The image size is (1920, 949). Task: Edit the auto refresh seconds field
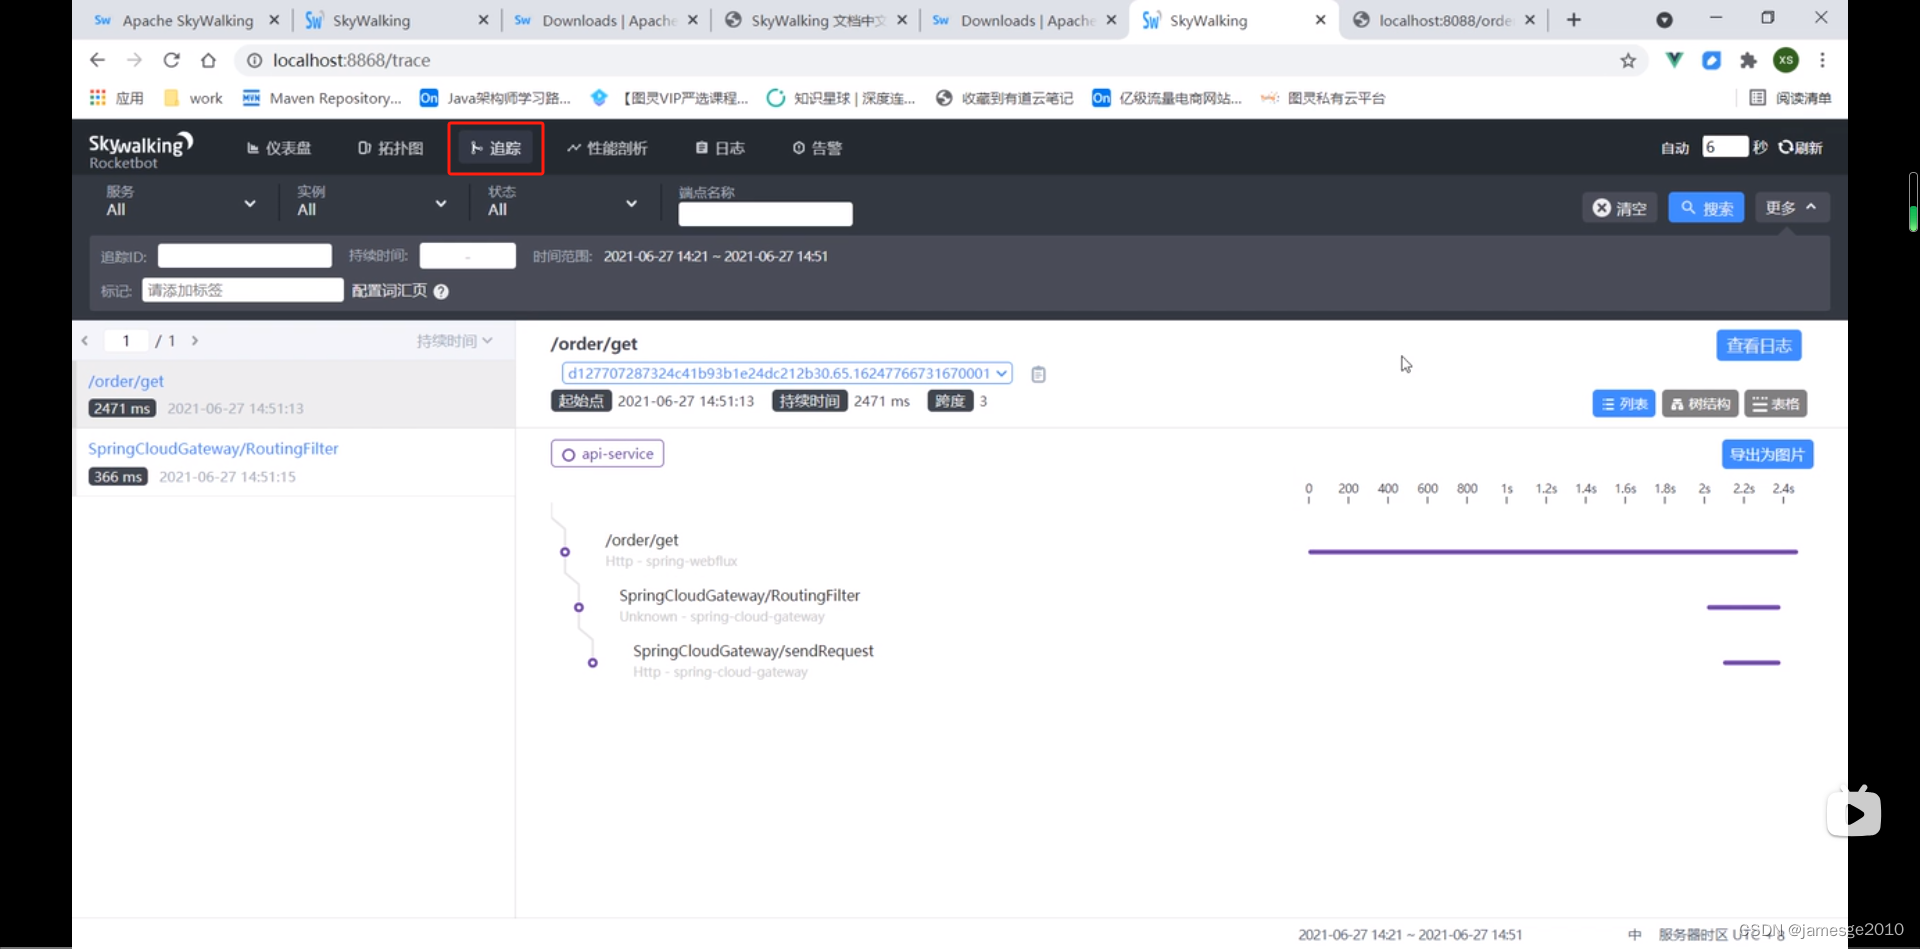point(1725,147)
